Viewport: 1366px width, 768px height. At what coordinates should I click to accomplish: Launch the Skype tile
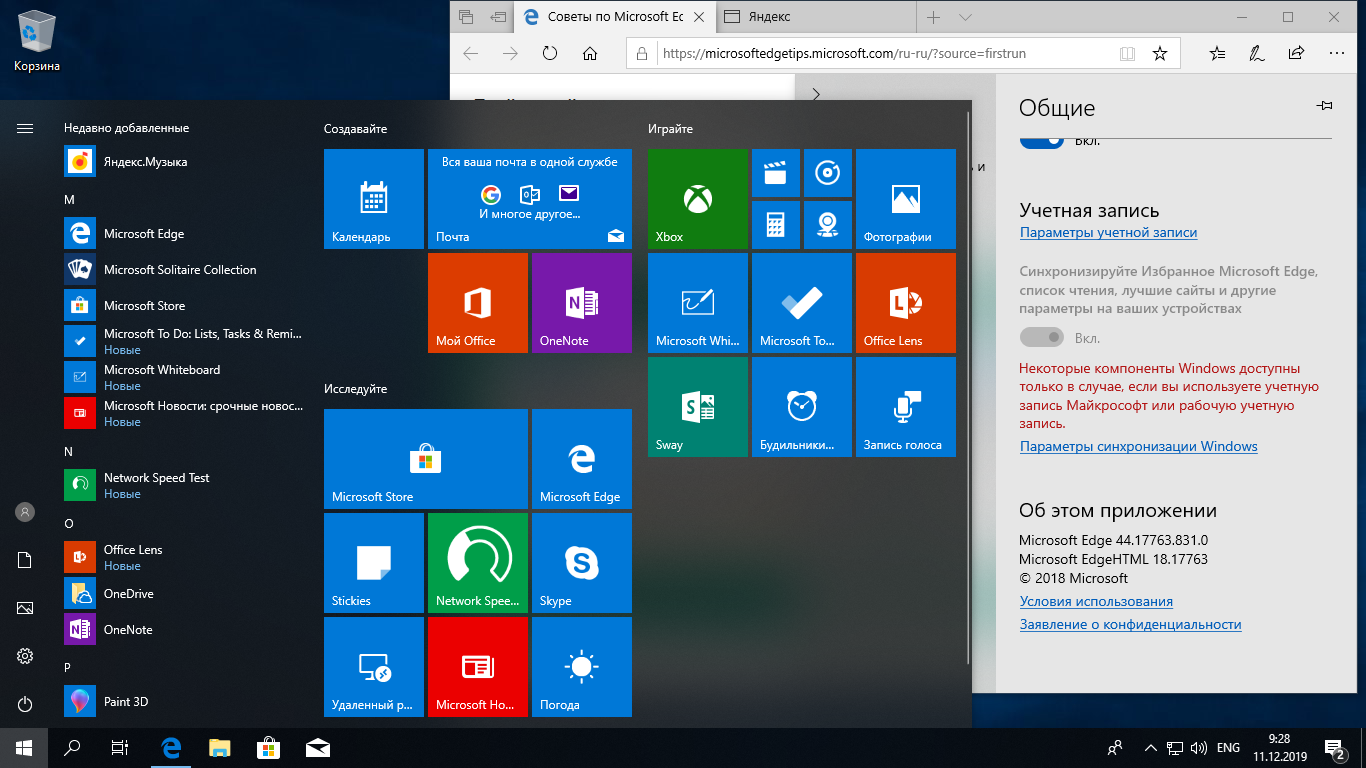click(x=582, y=563)
